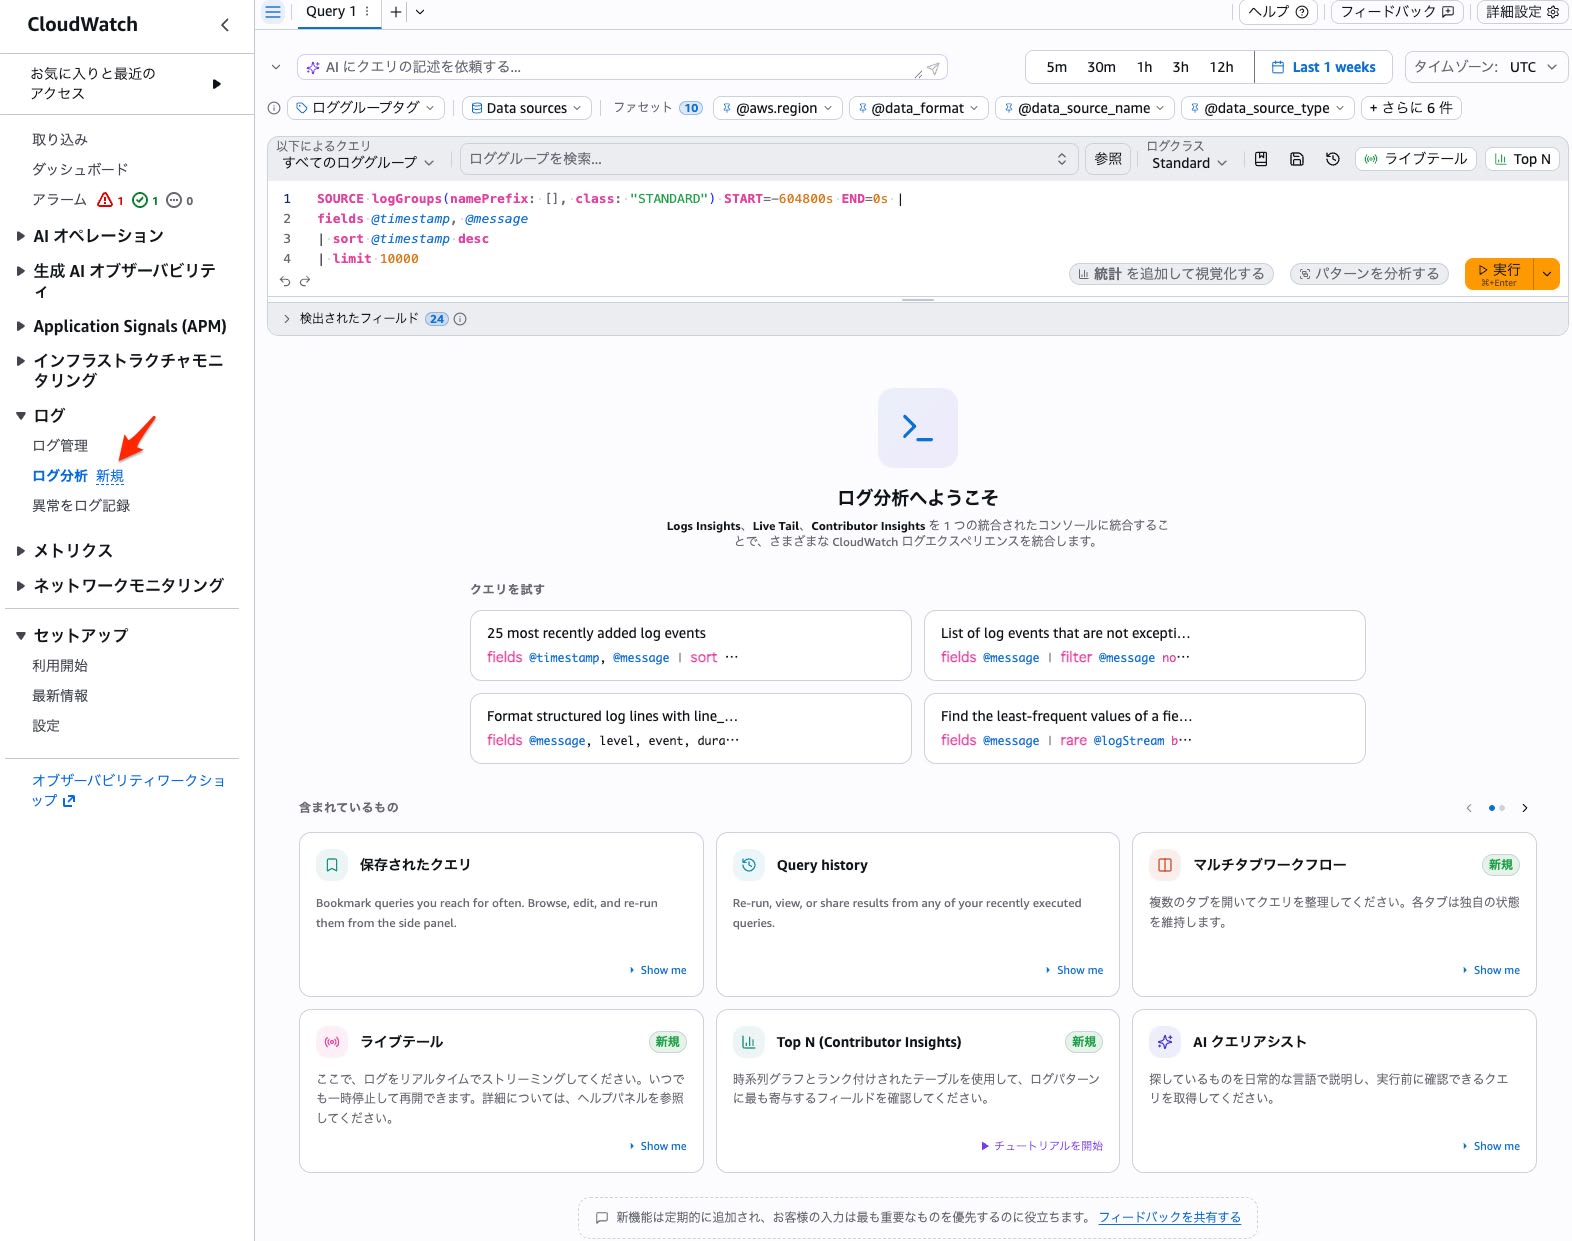
Task: Open query history clock icon
Action: 1333,159
